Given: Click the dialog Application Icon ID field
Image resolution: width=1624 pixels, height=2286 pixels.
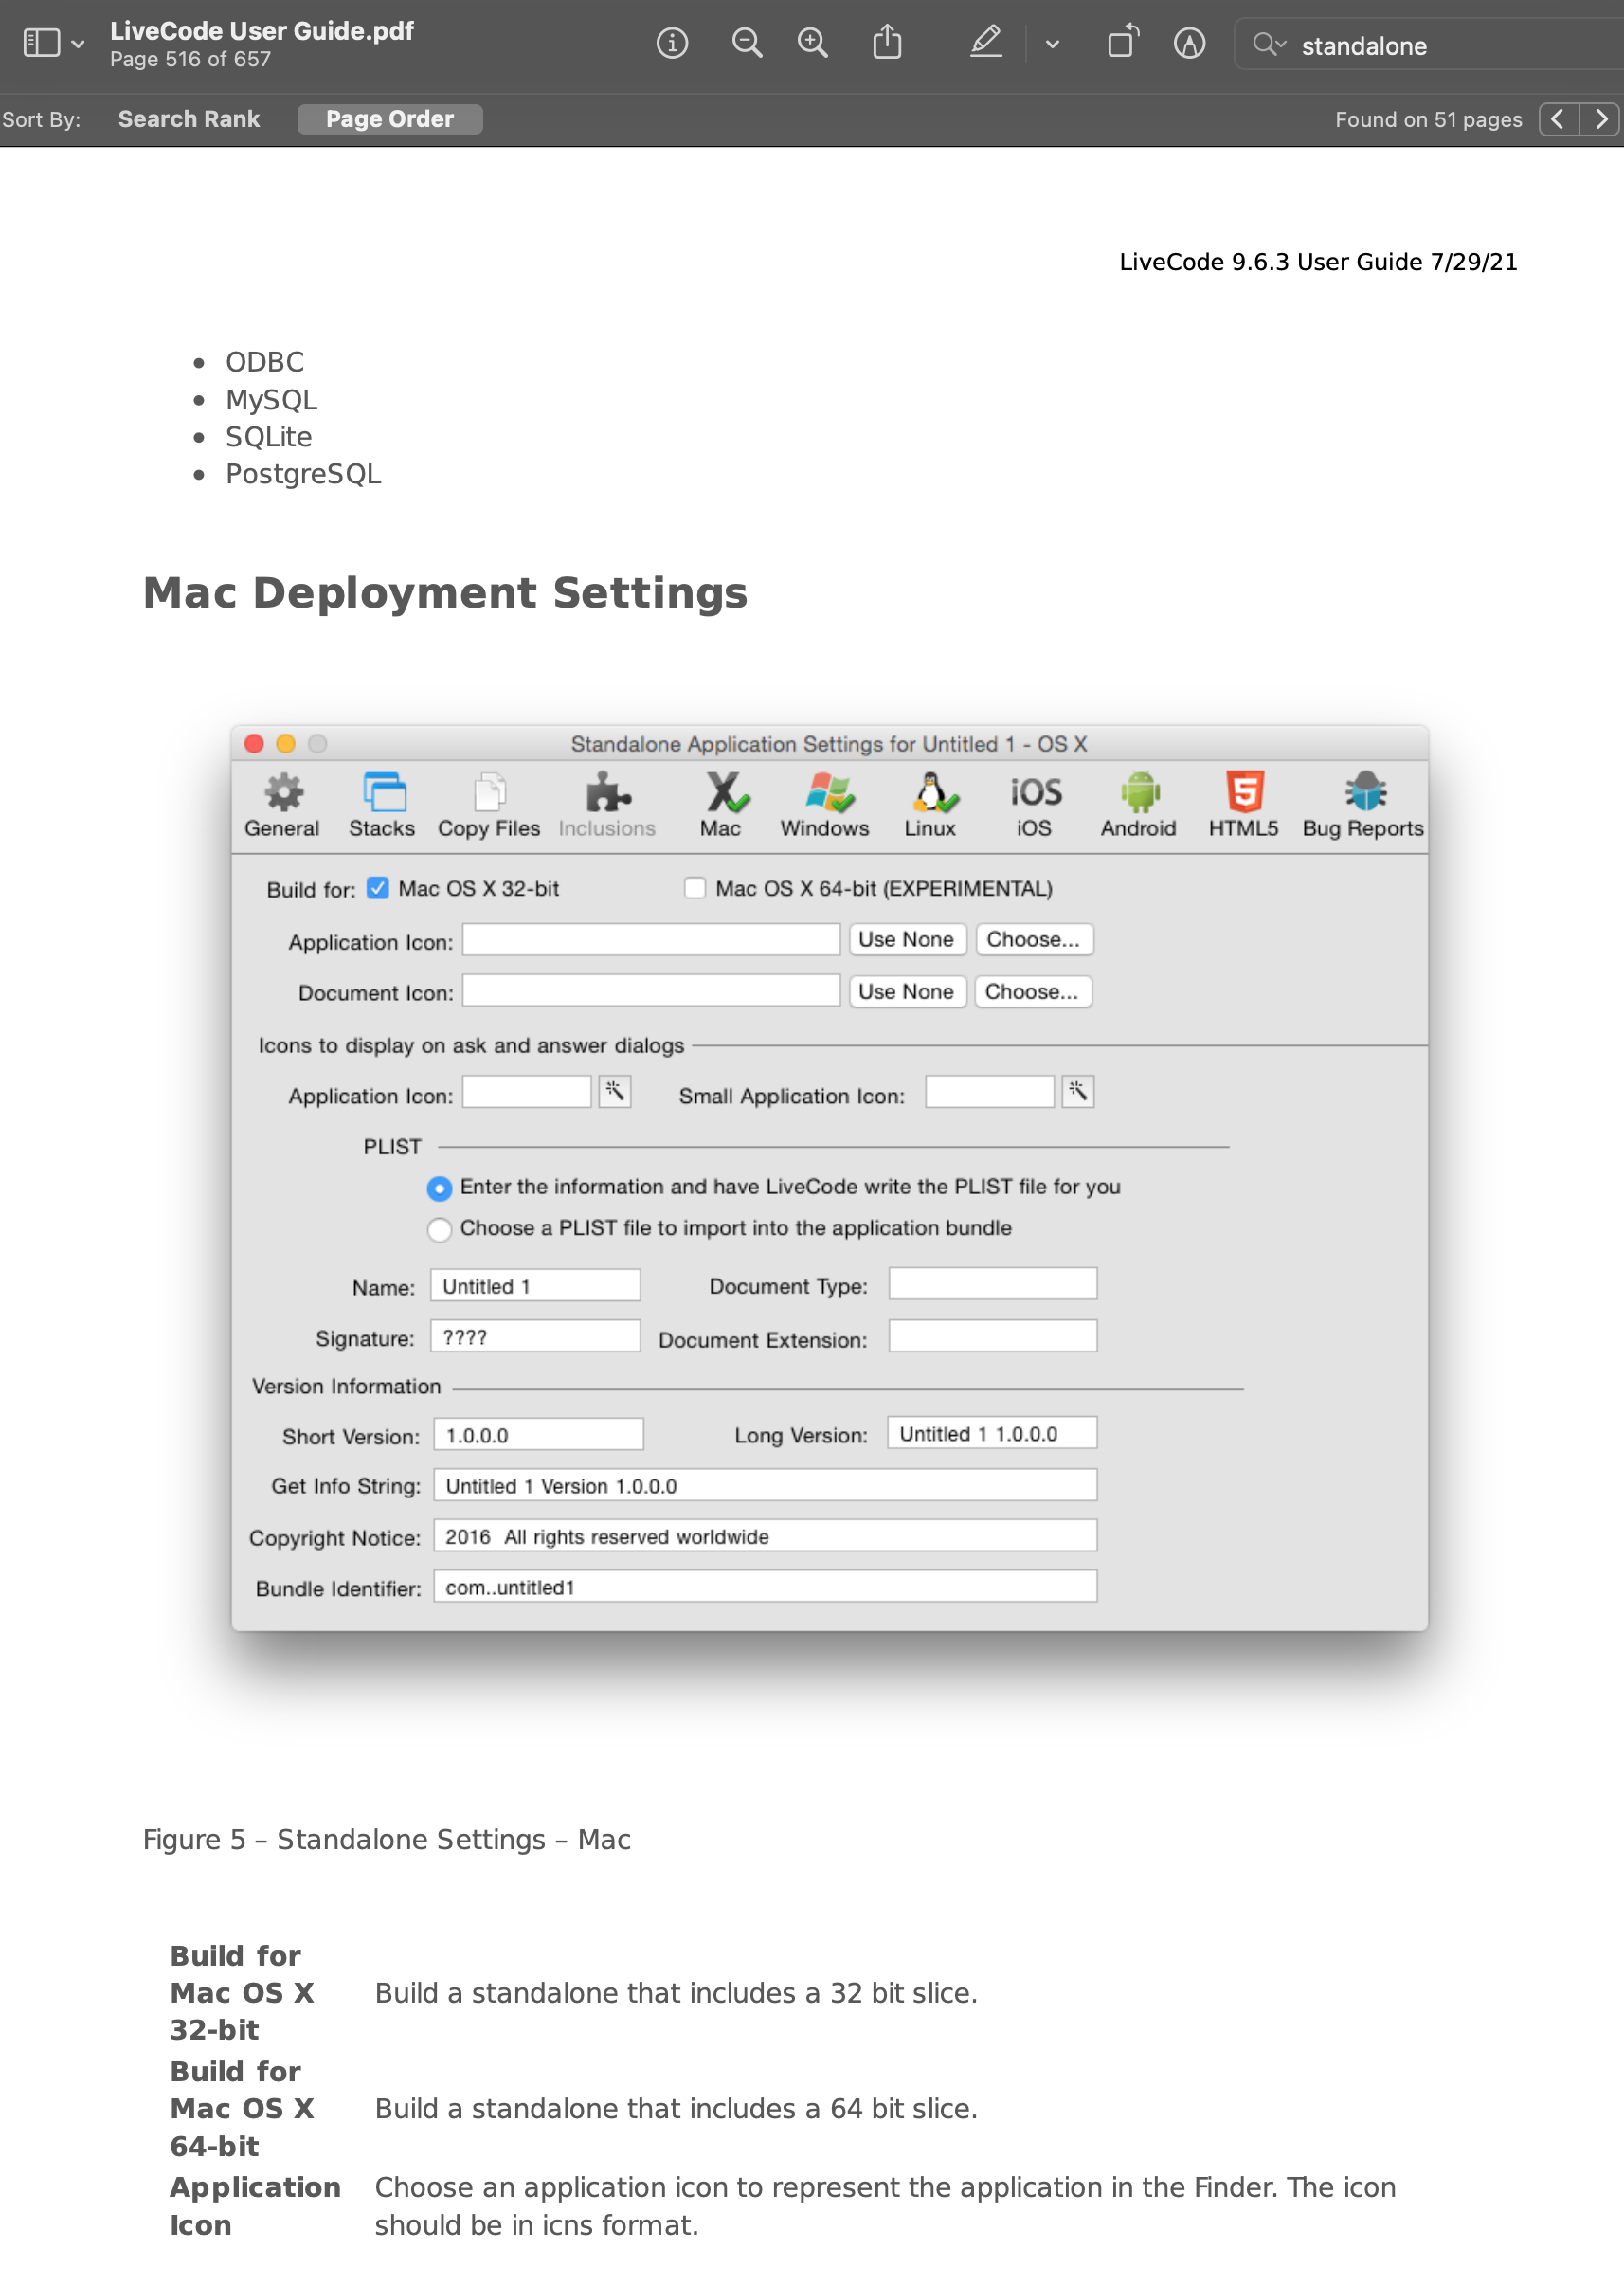Looking at the screenshot, I should [x=527, y=1092].
